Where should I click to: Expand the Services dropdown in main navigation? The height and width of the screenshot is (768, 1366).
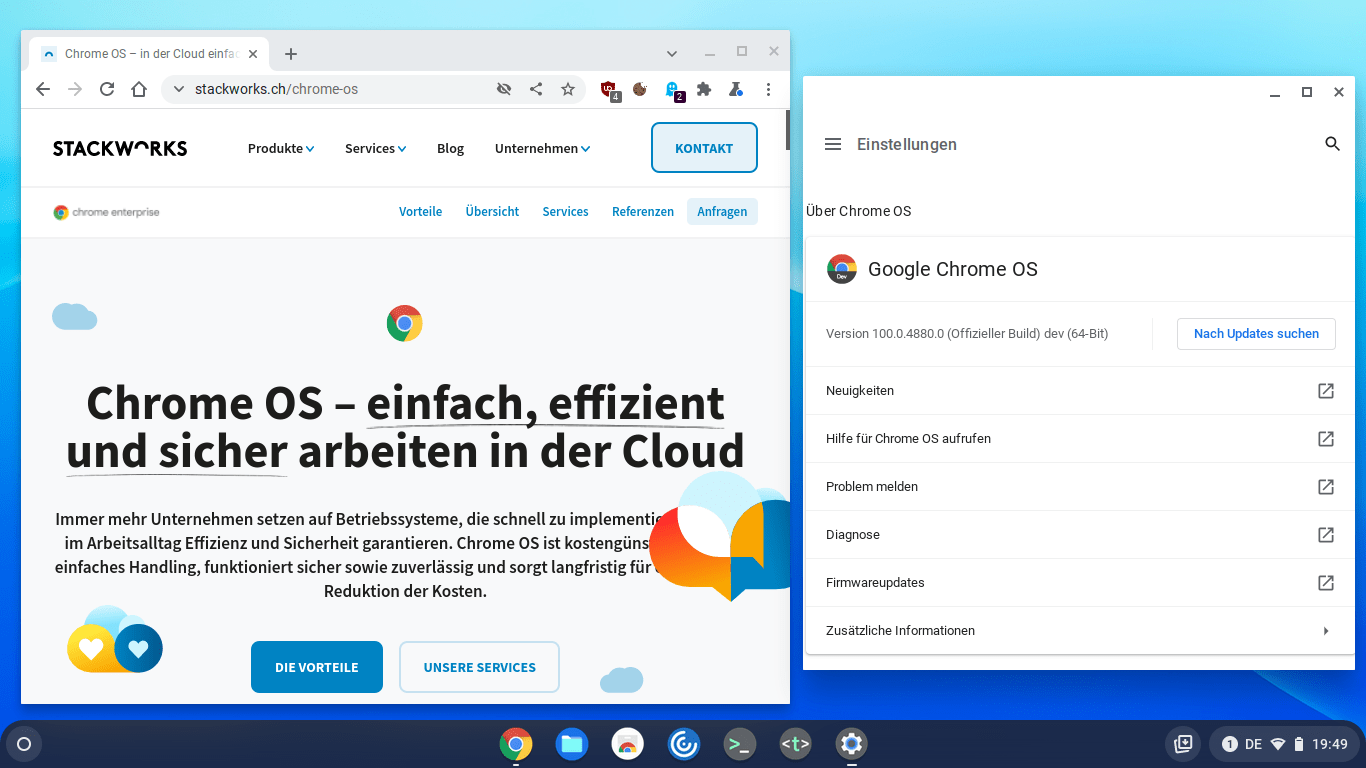point(375,148)
